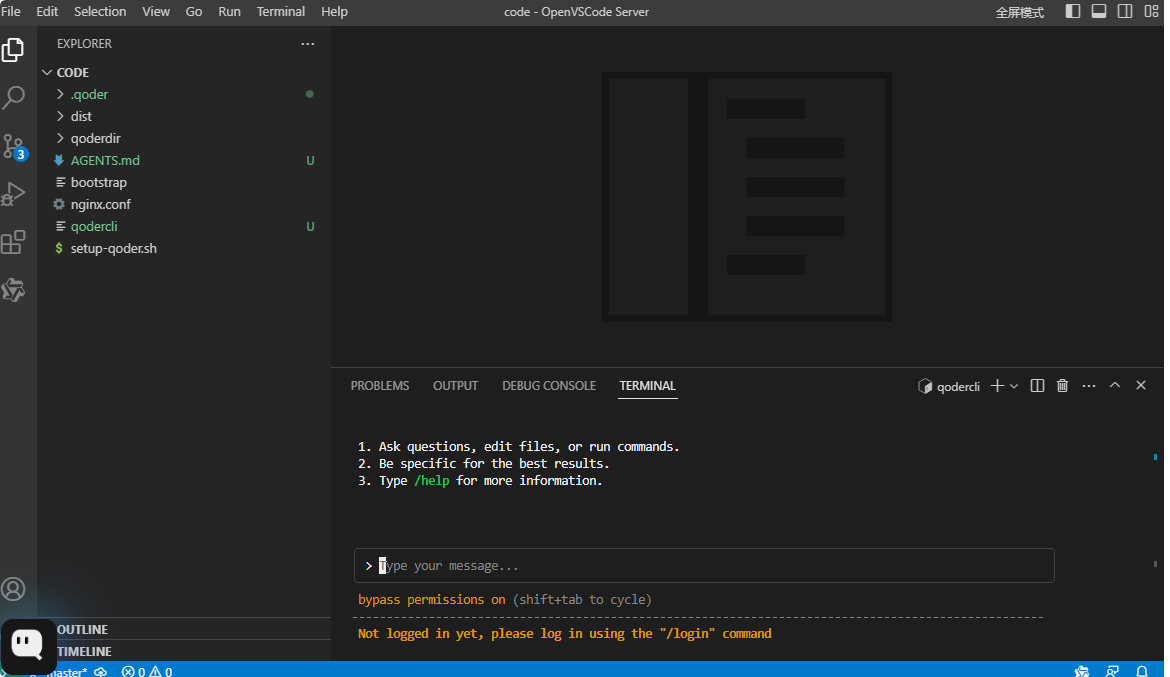Split the terminal pane
The height and width of the screenshot is (677, 1170).
pos(1037,386)
